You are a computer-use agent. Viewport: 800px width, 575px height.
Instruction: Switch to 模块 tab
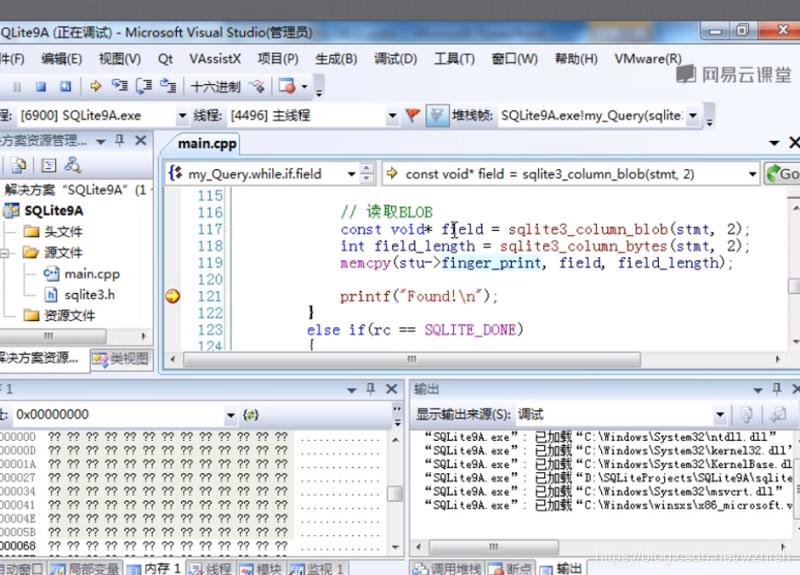(x=260, y=568)
